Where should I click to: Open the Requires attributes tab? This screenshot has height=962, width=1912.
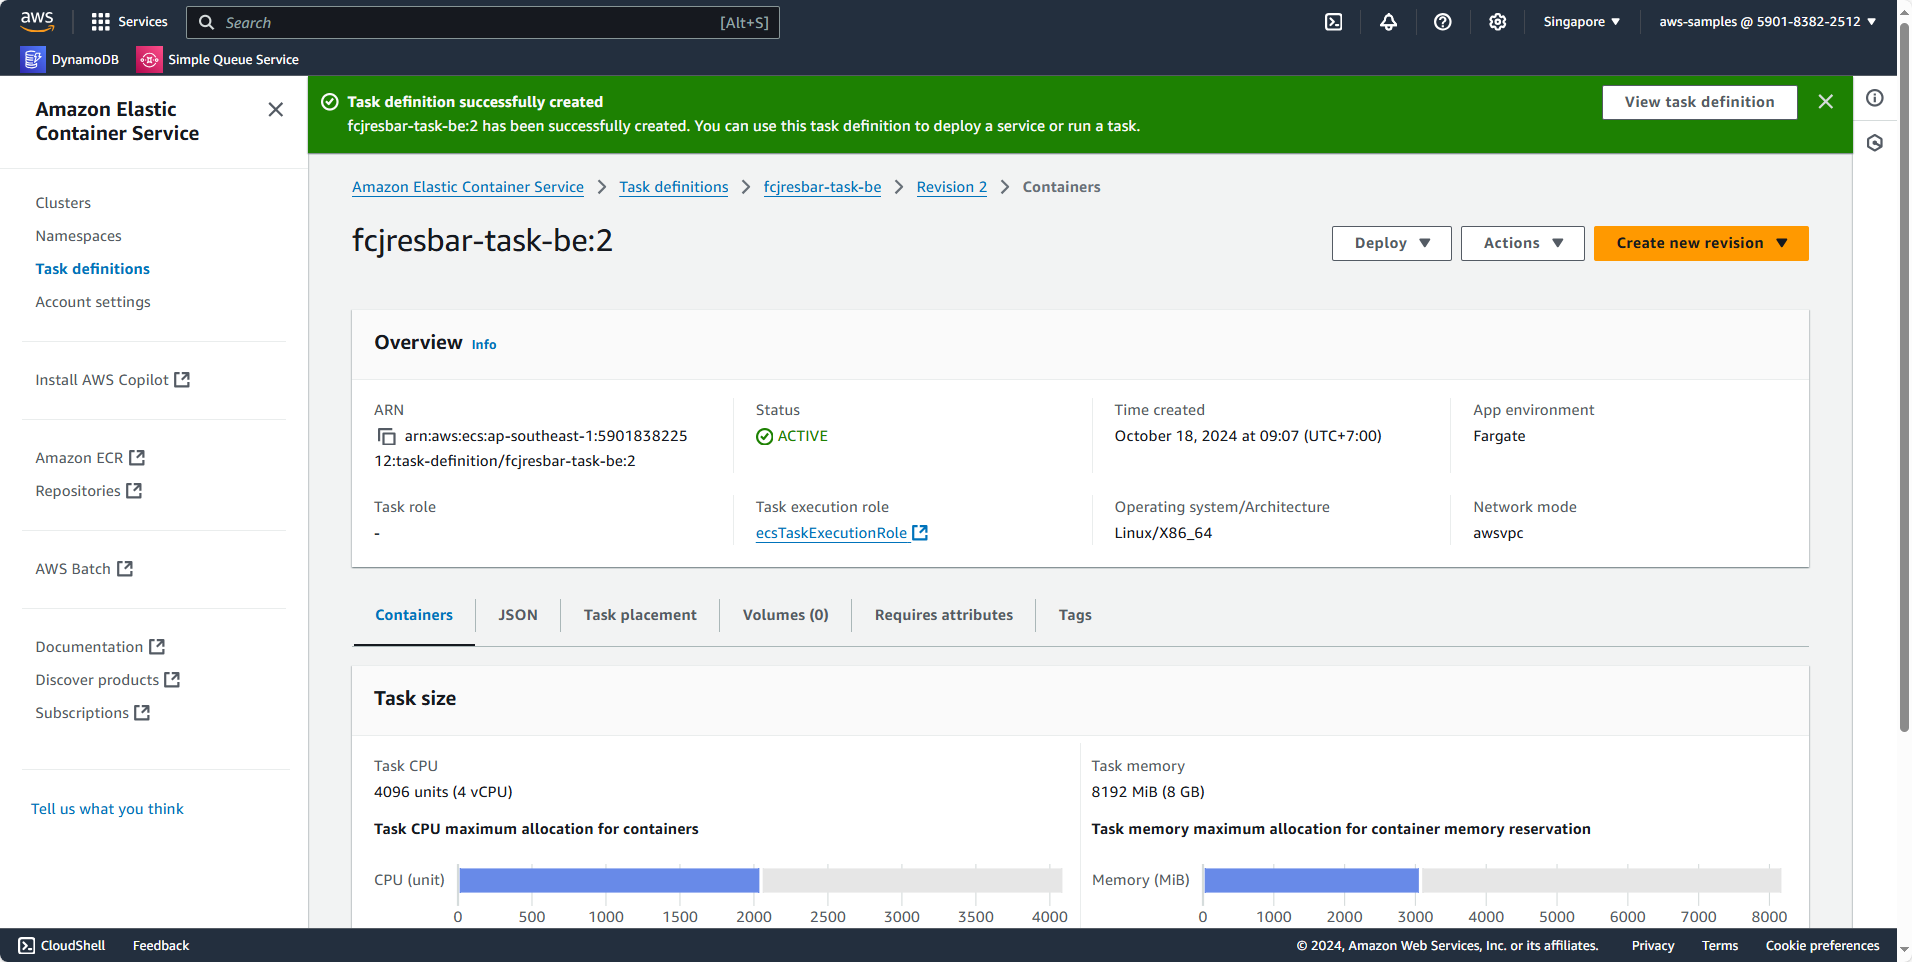pyautogui.click(x=944, y=615)
